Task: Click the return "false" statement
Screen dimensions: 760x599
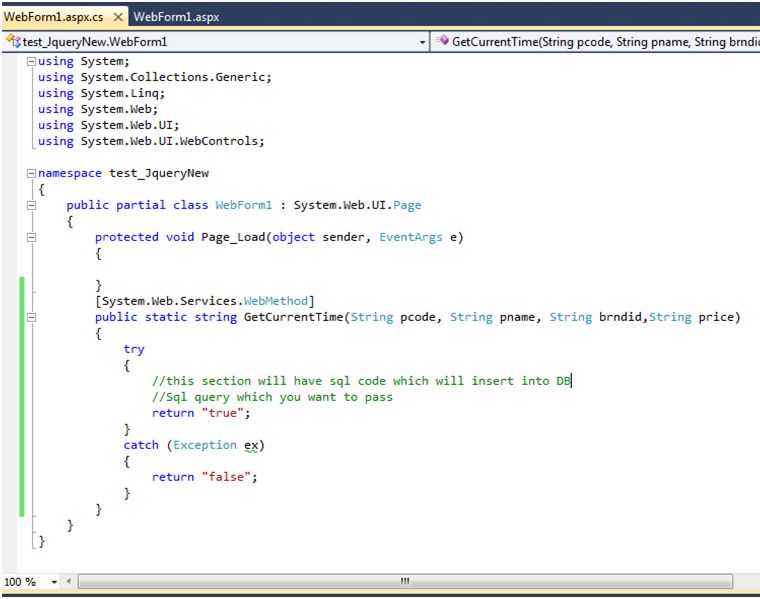Action: pos(204,477)
